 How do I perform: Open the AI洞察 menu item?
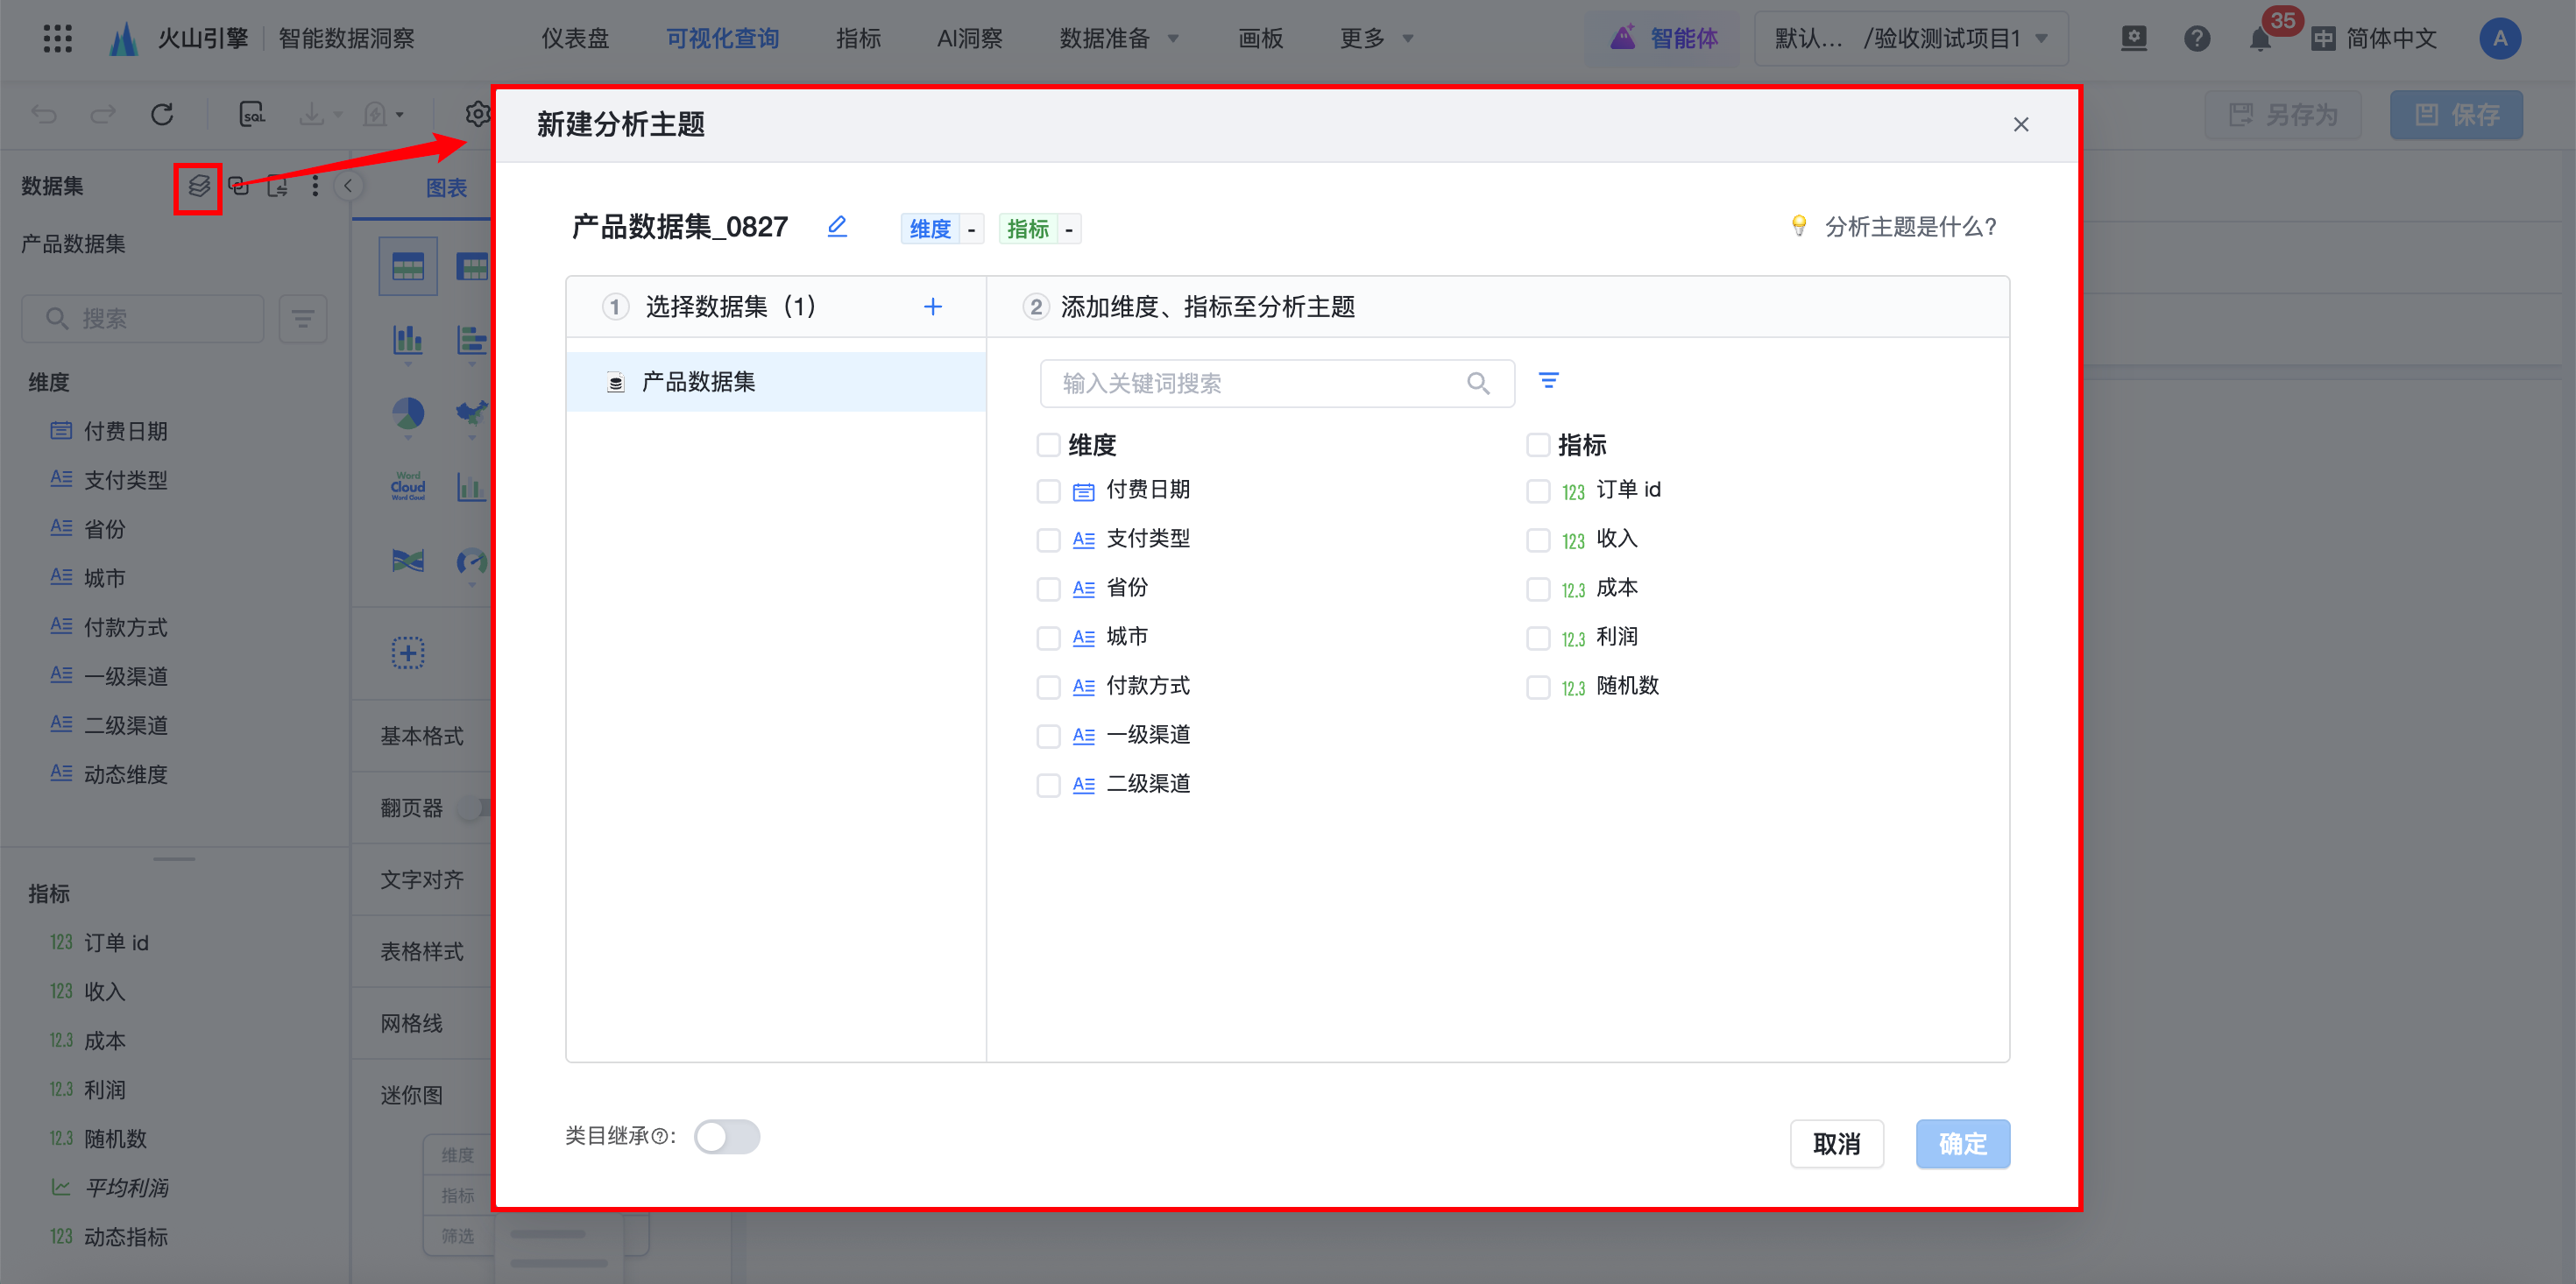coord(968,39)
